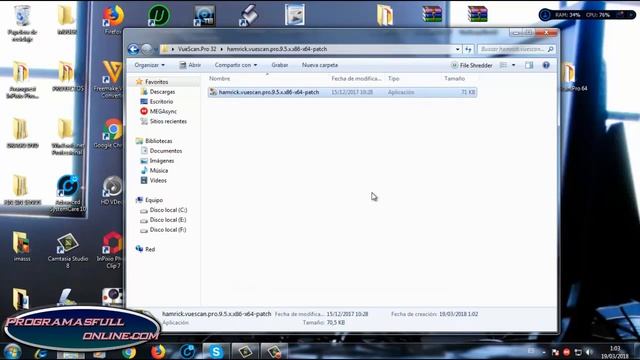640x360 pixels.
Task: Create a folder with Nueva carpeta
Action: (320, 65)
